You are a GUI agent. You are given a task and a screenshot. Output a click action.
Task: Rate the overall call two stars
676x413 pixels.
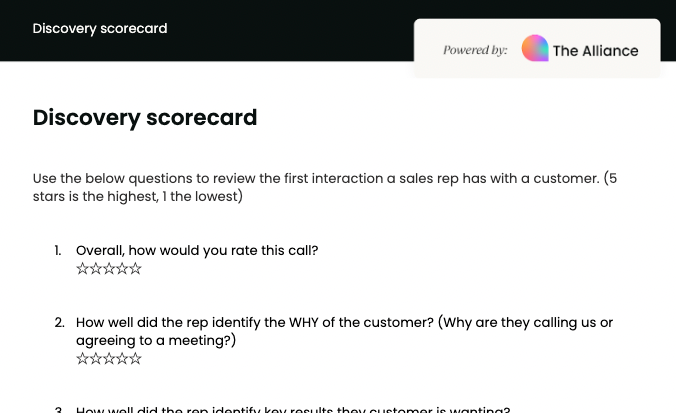click(x=96, y=269)
